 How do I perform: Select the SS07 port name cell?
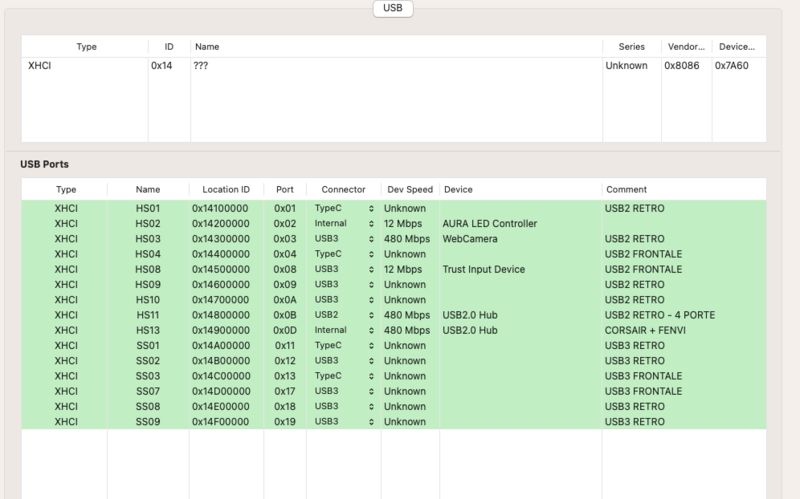[148, 391]
